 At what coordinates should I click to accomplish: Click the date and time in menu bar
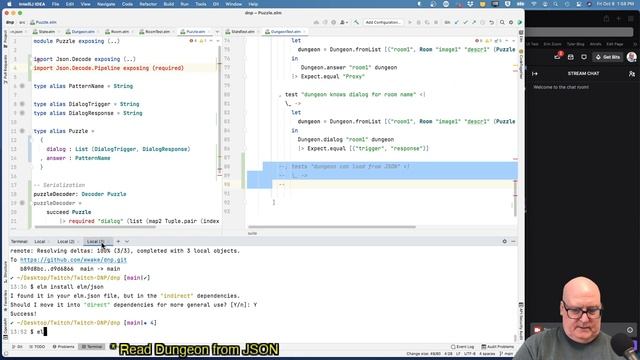point(615,4)
